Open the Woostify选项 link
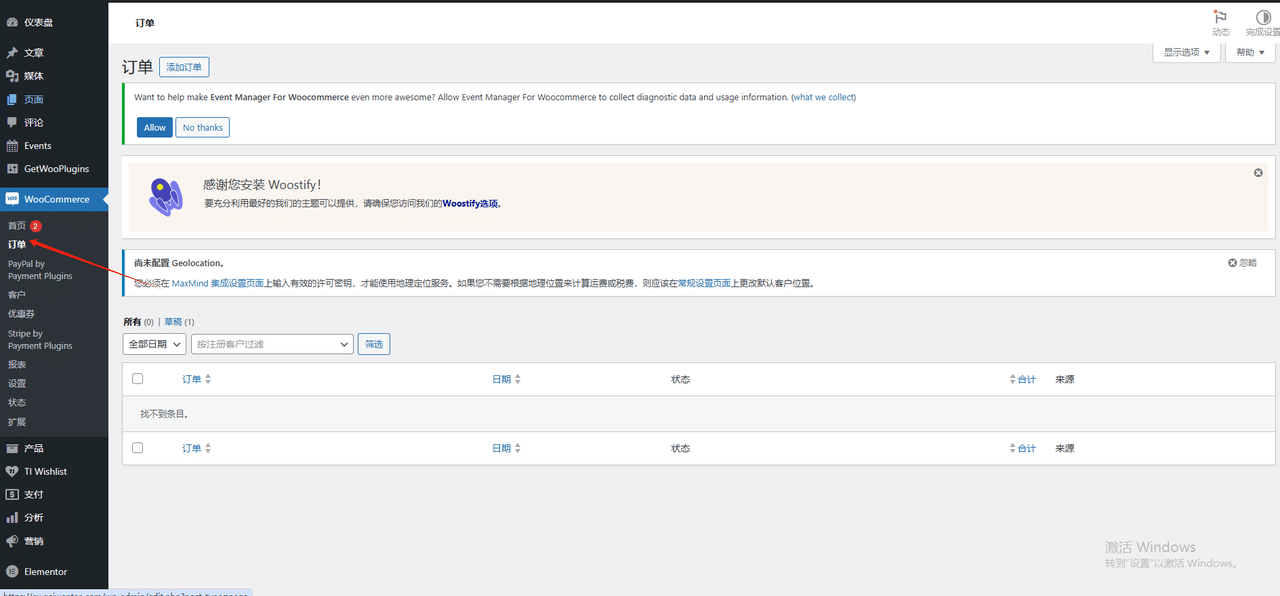 point(471,203)
